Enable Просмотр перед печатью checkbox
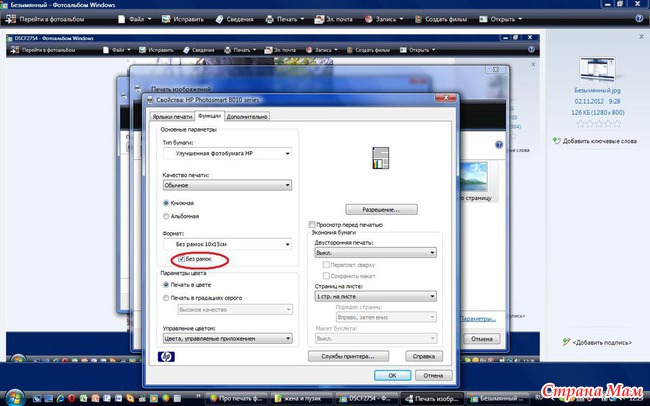This screenshot has width=650, height=406. pyautogui.click(x=312, y=225)
